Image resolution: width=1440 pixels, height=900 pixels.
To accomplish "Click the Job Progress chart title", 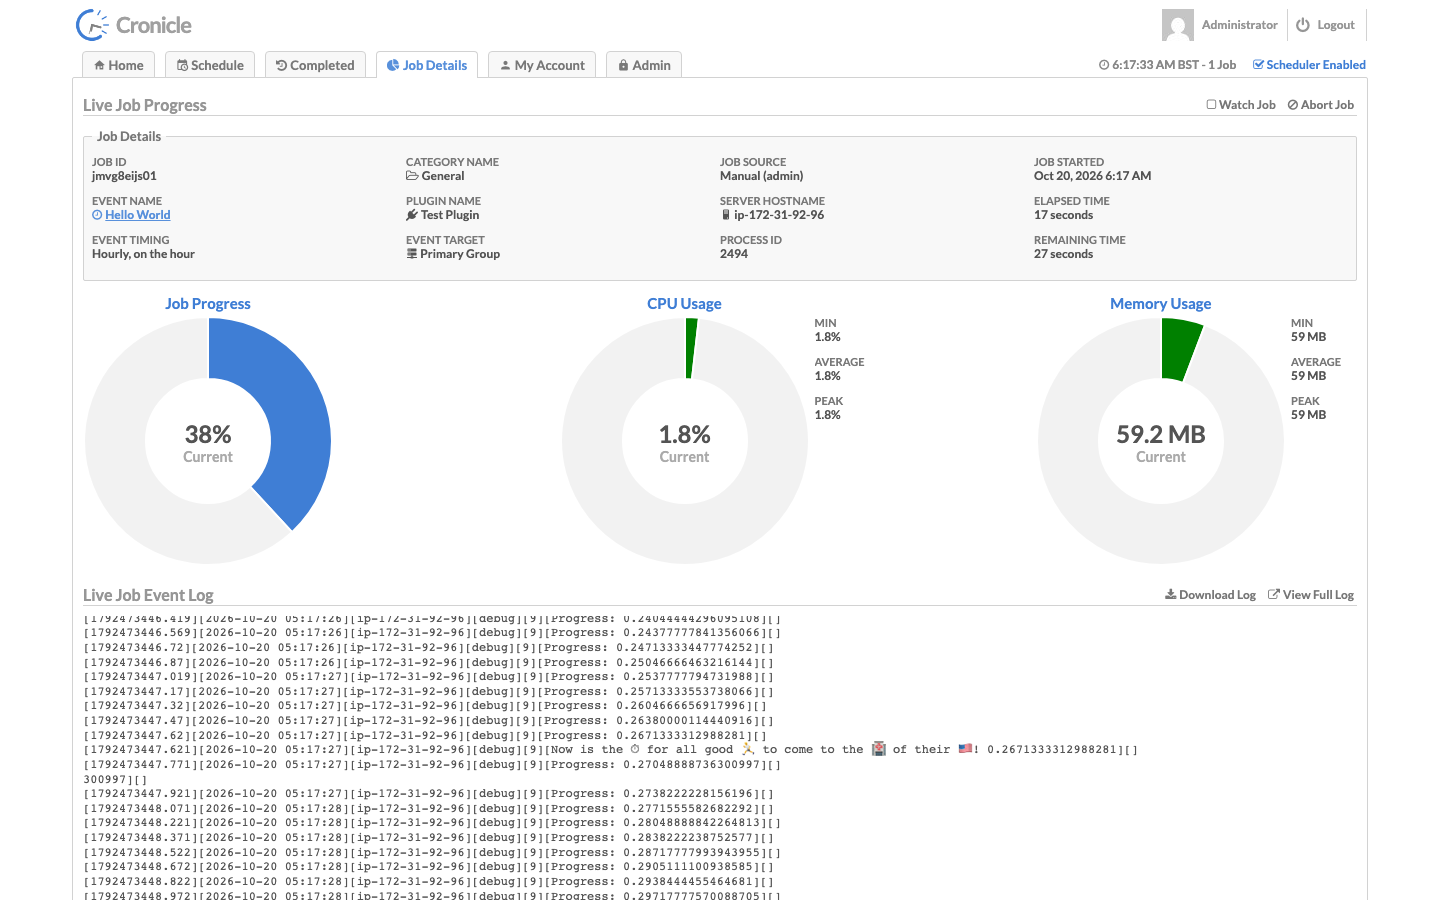I will tap(208, 304).
